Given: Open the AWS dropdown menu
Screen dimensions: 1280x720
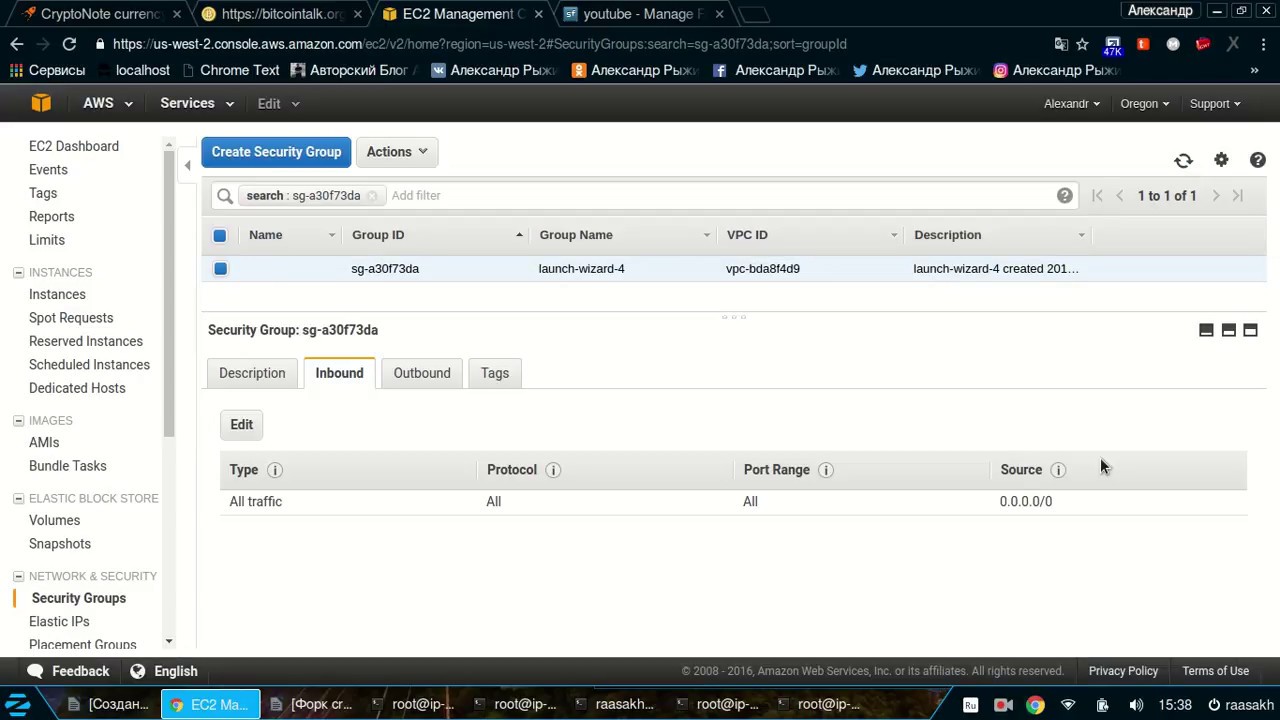Looking at the screenshot, I should (x=108, y=103).
